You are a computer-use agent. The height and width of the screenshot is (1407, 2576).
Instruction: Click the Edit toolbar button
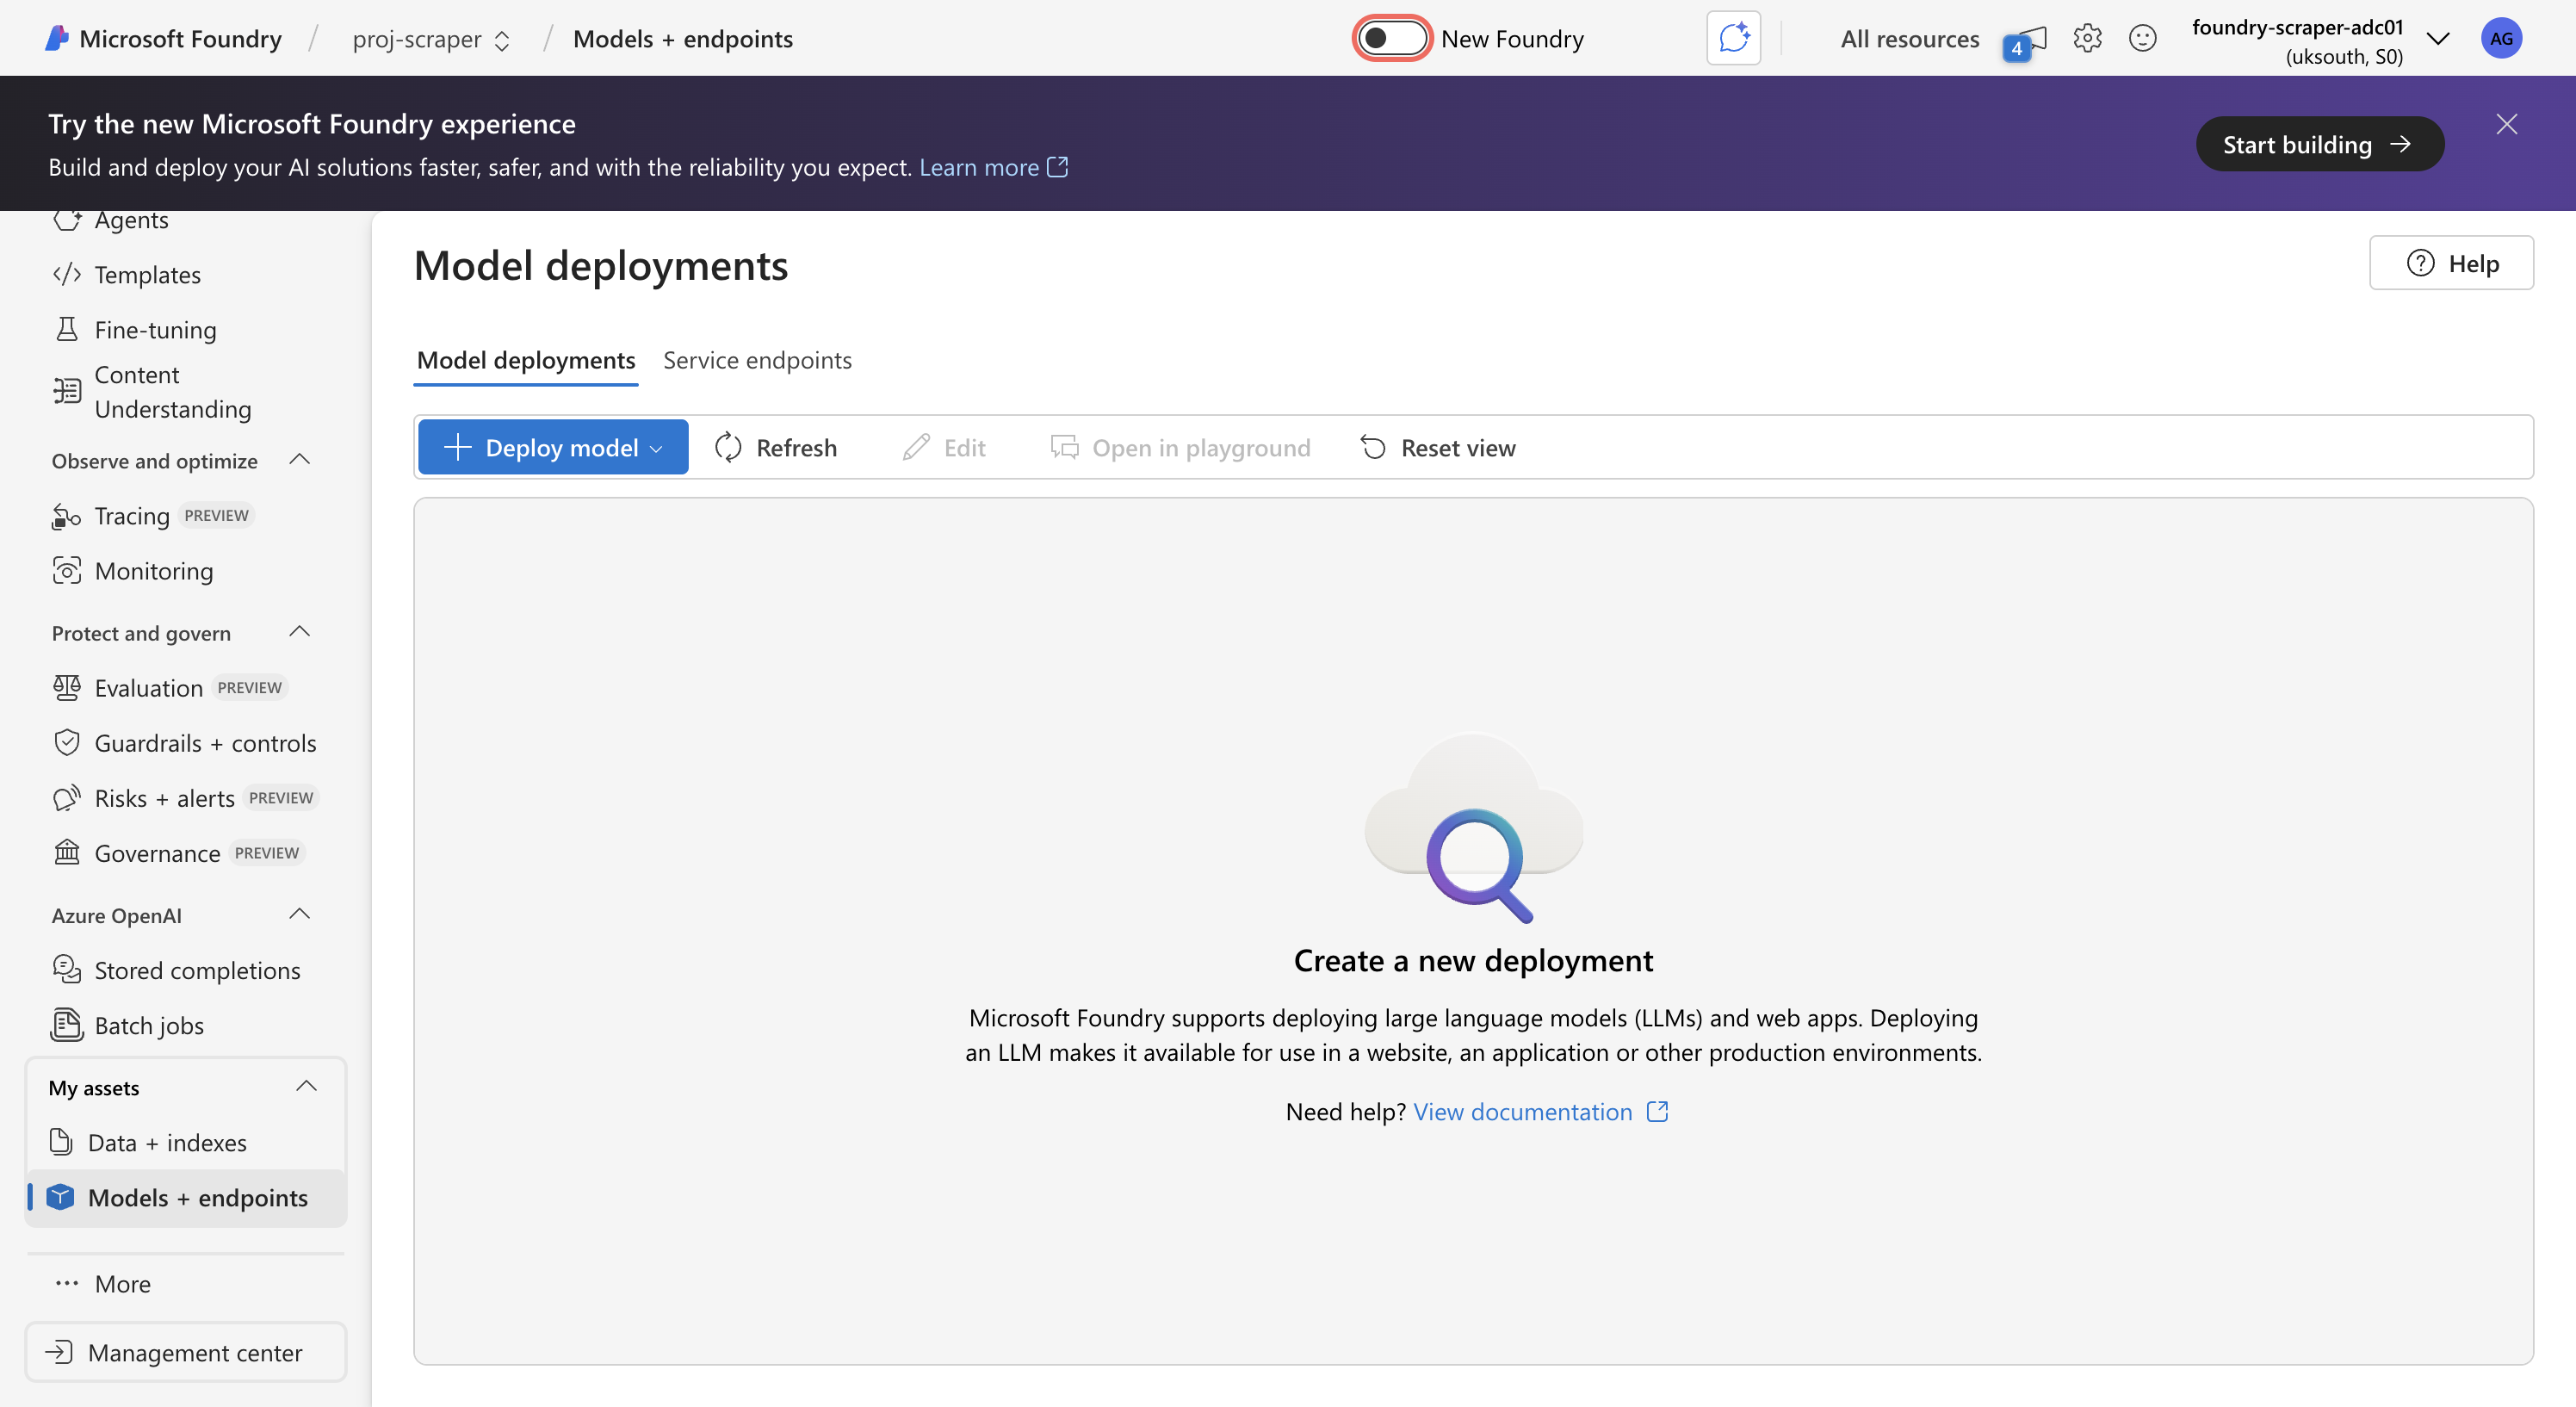click(x=944, y=447)
